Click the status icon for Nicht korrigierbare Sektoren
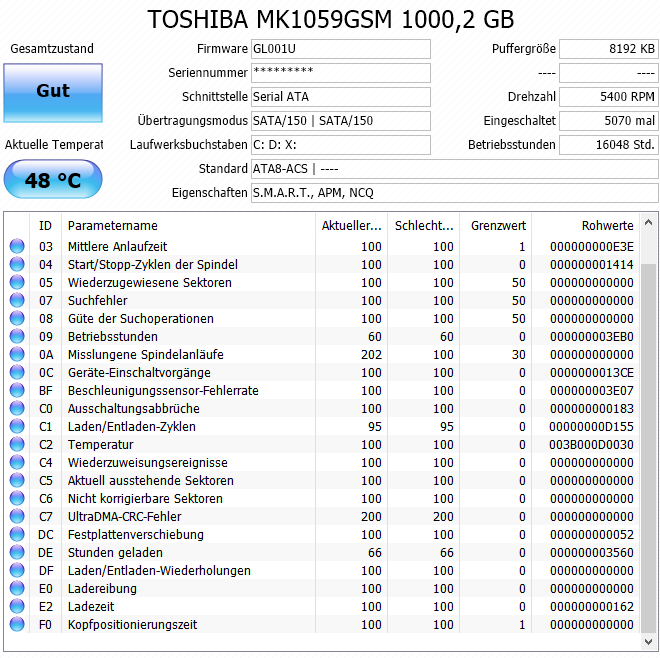The image size is (660, 658). click(17, 498)
